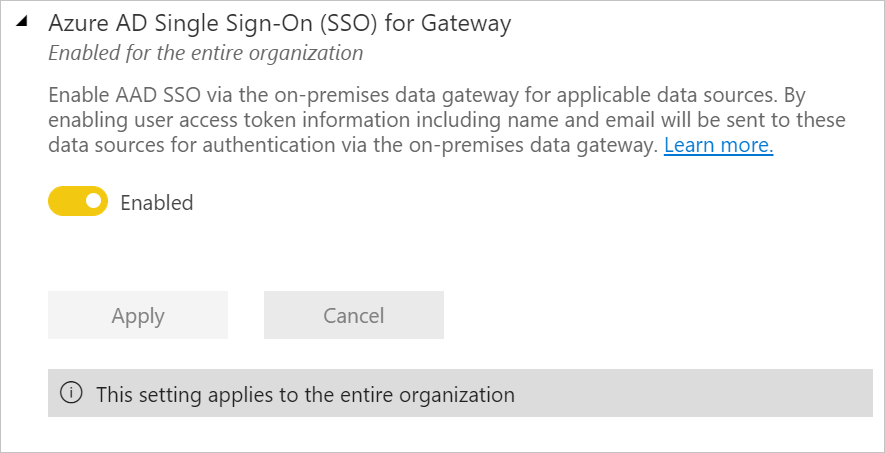The height and width of the screenshot is (453, 885).
Task: Click the white knob of the toggle
Action: 93,202
